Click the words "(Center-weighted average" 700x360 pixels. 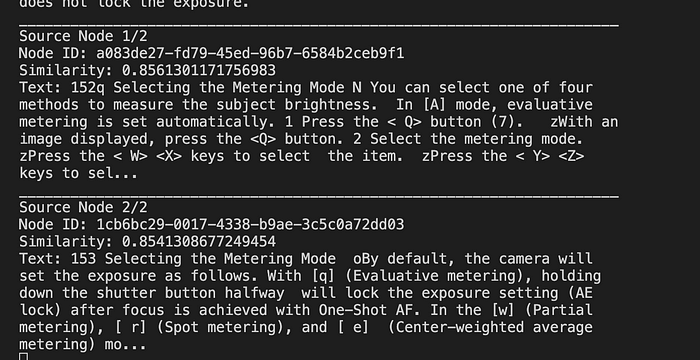[490, 327]
